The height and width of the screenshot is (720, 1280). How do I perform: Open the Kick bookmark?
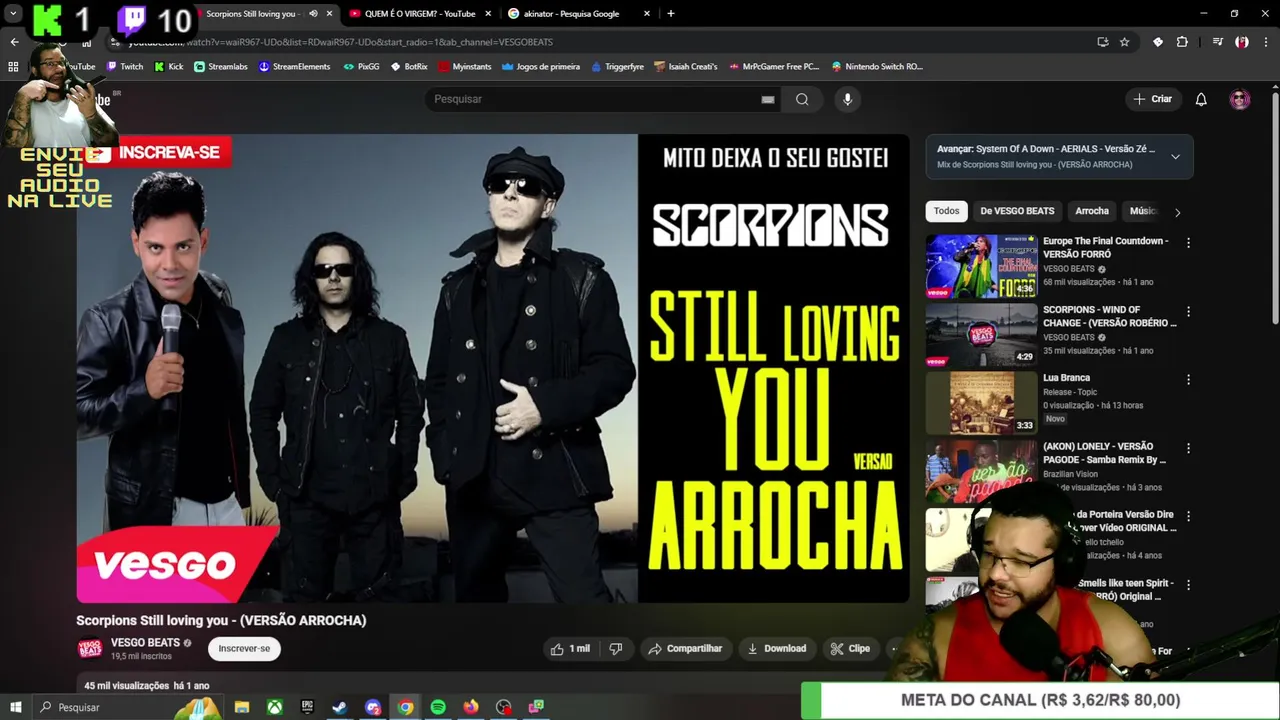(x=168, y=67)
